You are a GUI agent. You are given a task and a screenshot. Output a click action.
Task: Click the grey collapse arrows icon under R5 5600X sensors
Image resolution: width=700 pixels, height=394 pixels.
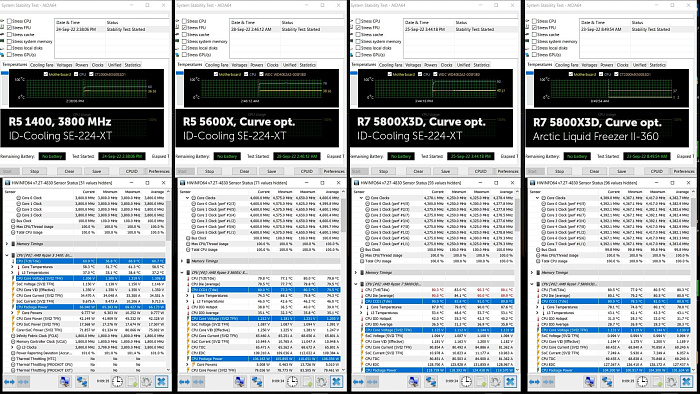coord(198,382)
